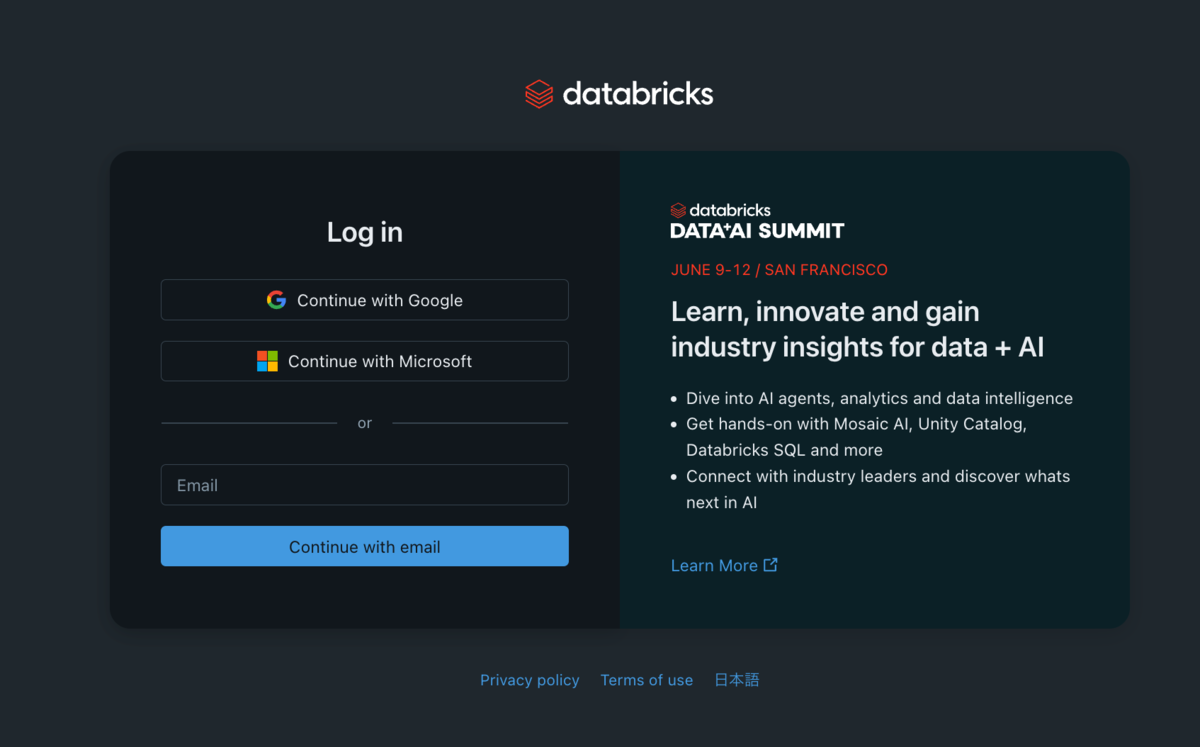Sign in using Continue with Google

click(365, 300)
